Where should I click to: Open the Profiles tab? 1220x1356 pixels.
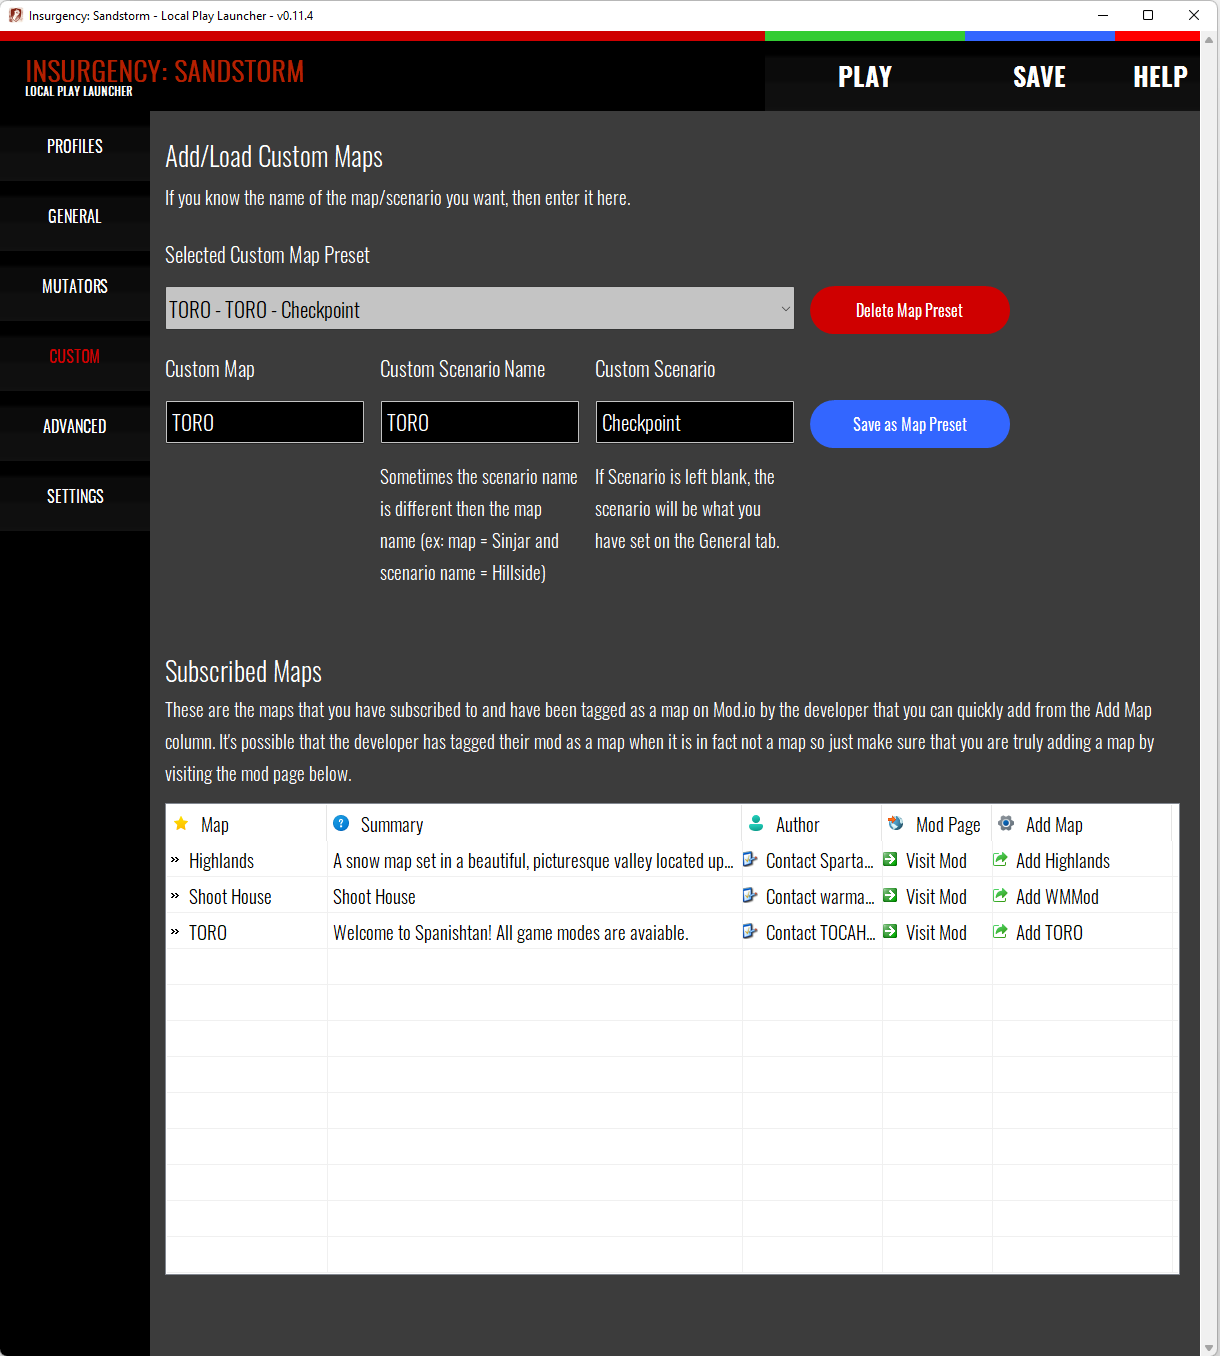(75, 146)
